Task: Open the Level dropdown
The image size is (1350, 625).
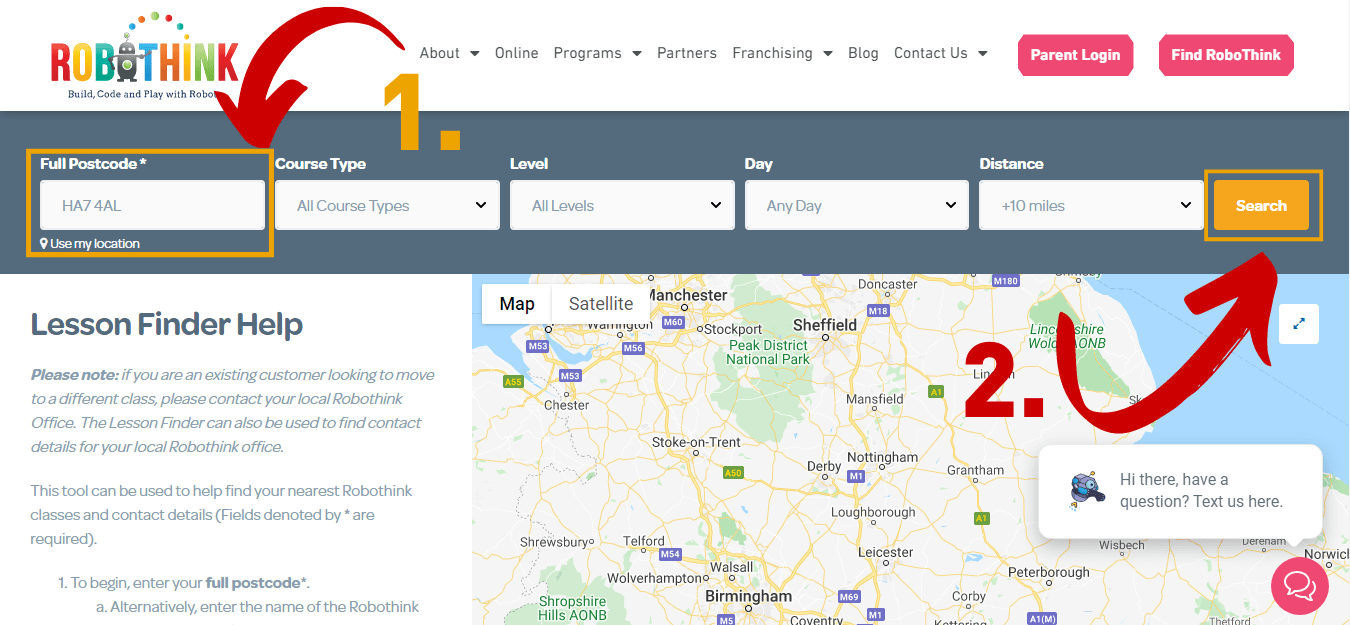Action: [622, 205]
